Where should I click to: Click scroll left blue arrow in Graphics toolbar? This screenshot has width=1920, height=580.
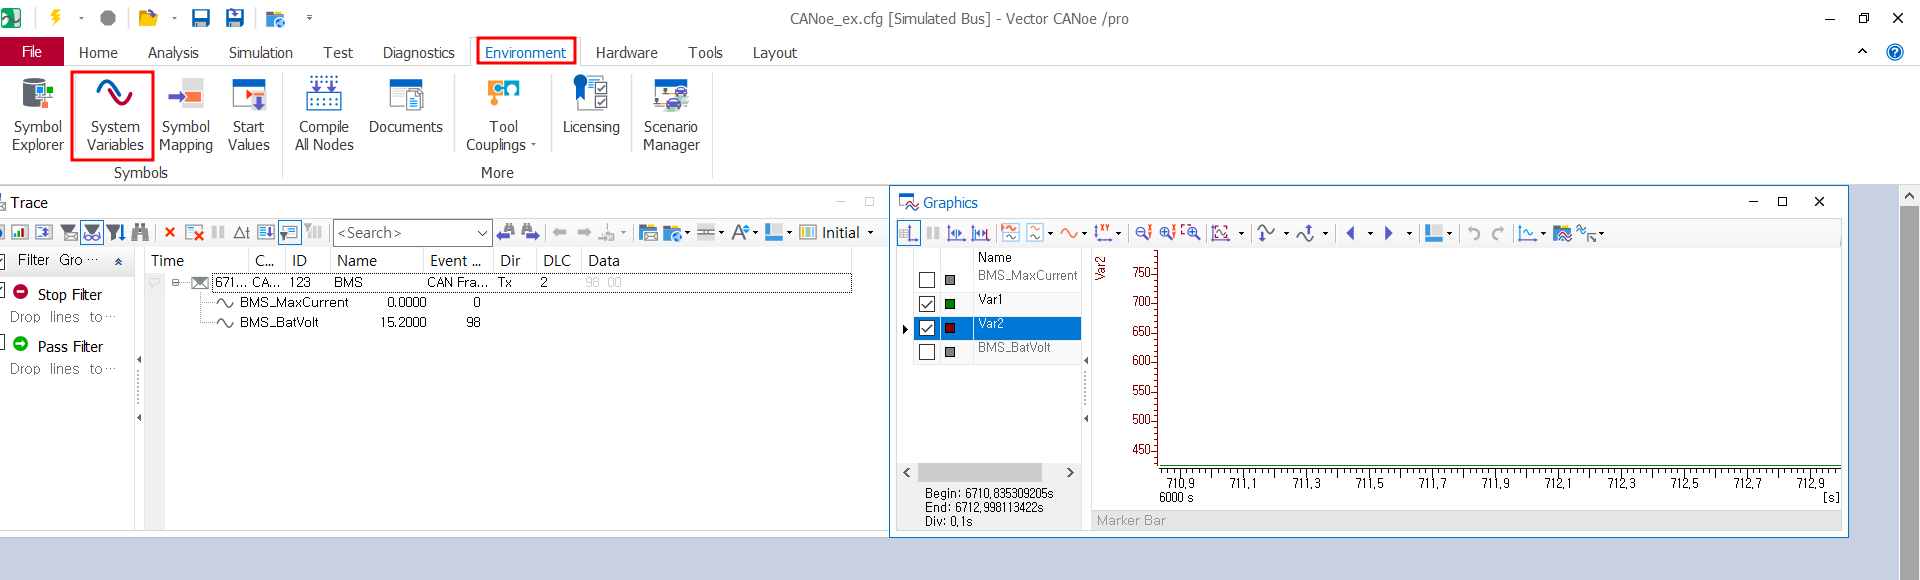[1350, 233]
